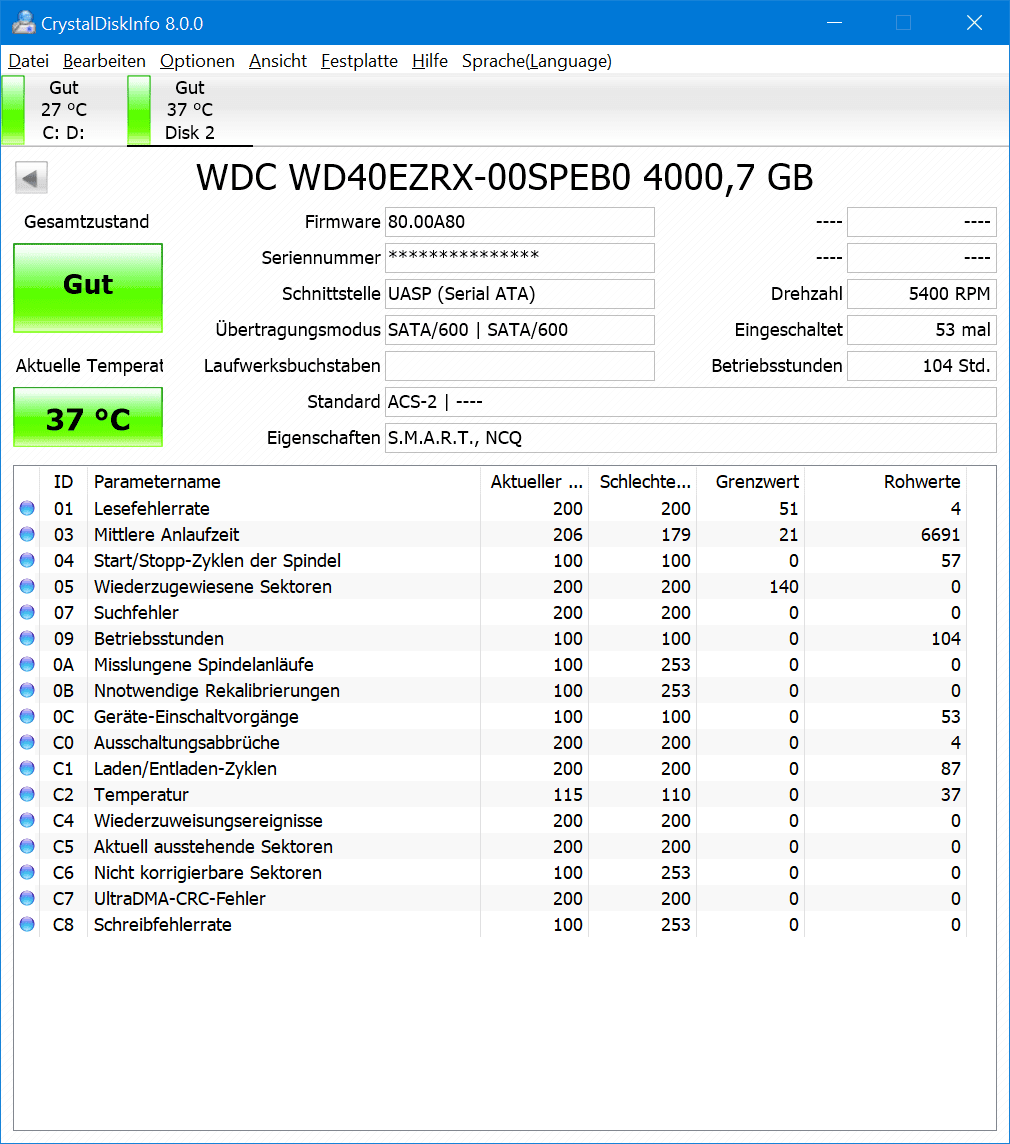Screen dimensions: 1010x1144
Task: Click raw value 87 for Laden/Entladen-Zyklen
Action: (x=950, y=769)
